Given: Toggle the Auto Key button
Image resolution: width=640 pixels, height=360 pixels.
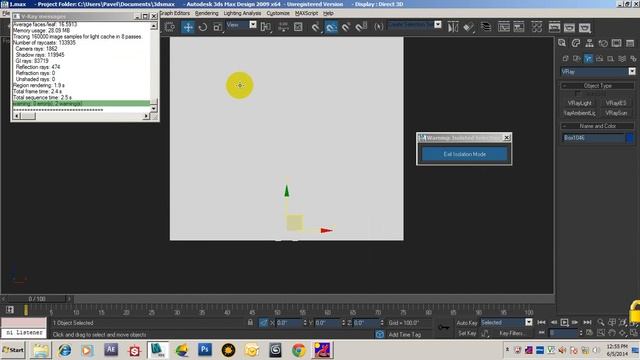Looking at the screenshot, I should tap(467, 322).
